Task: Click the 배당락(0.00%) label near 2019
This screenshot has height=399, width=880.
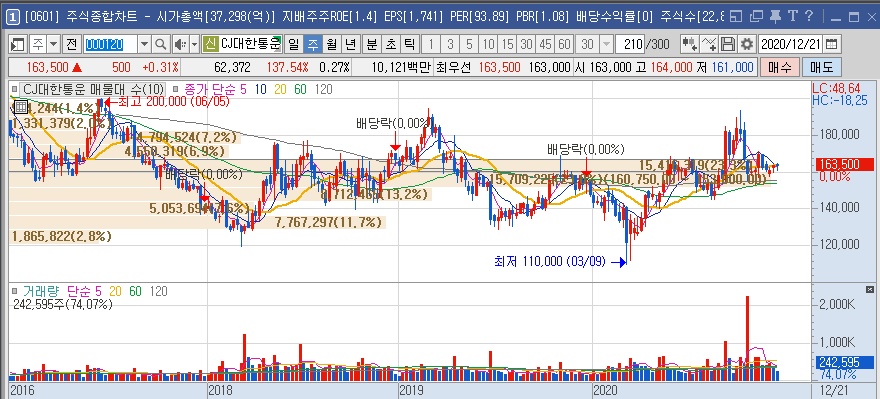Action: click(393, 123)
